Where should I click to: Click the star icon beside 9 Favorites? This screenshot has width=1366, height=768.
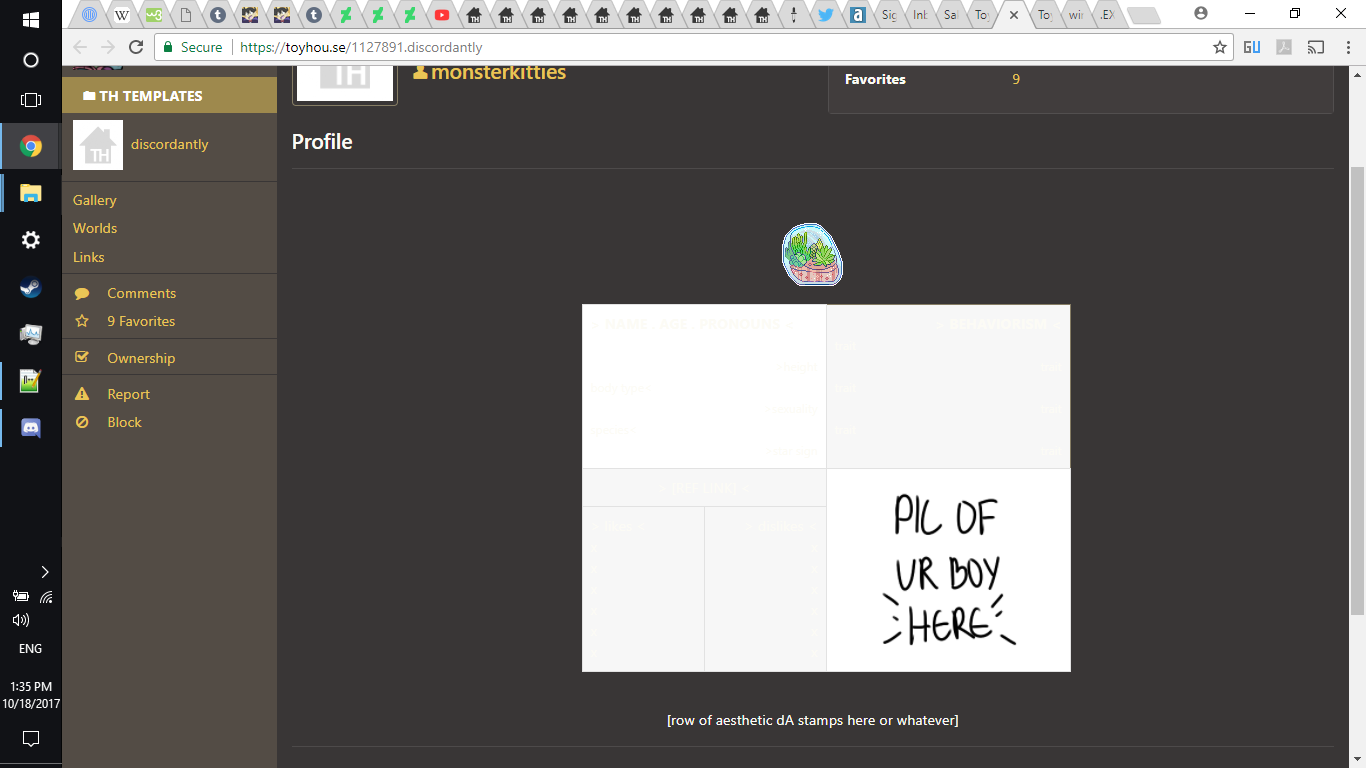tap(83, 321)
